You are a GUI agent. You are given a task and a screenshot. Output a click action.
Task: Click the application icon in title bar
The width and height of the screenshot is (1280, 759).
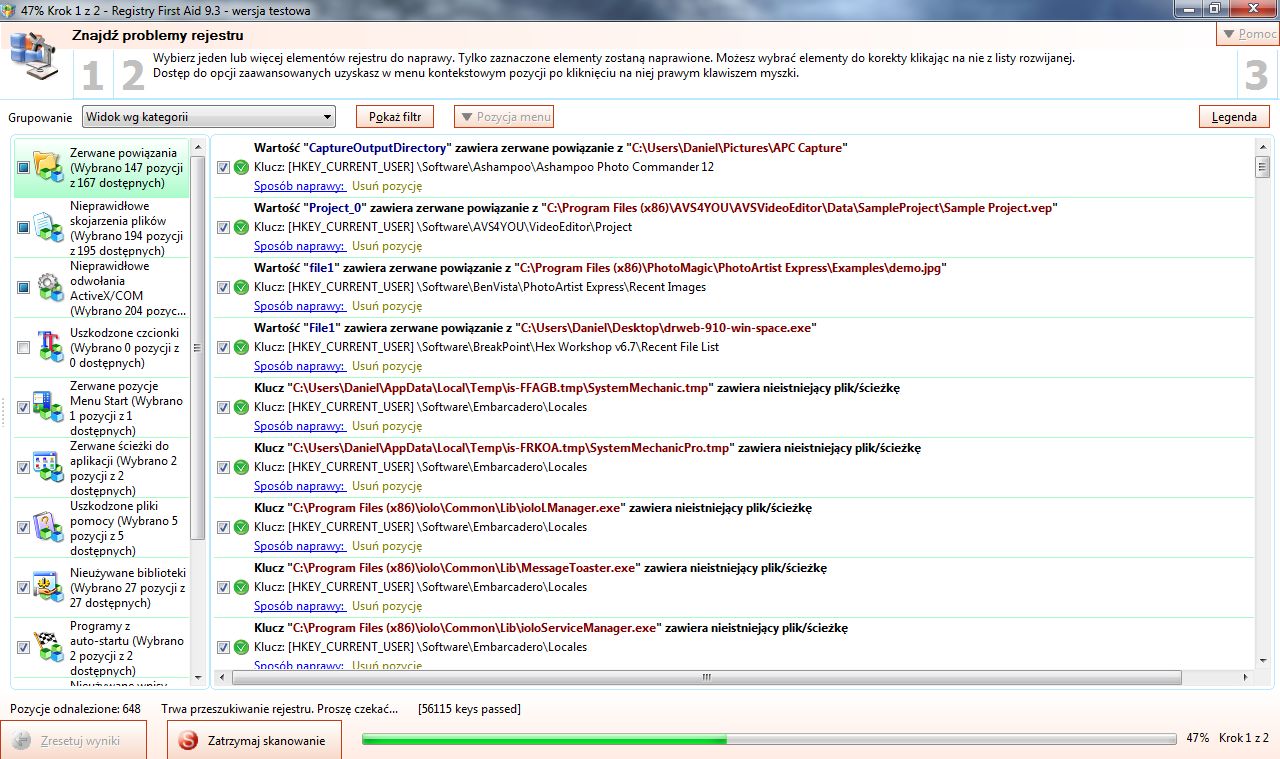(x=10, y=10)
